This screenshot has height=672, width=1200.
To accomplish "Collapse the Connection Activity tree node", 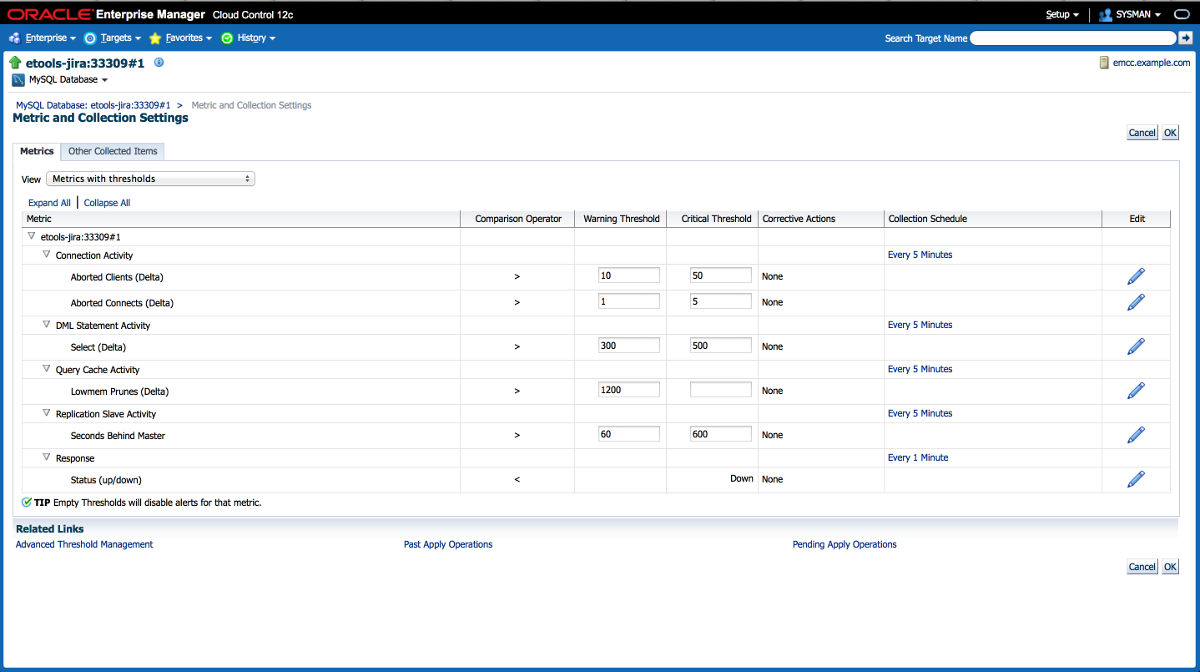I will point(46,255).
